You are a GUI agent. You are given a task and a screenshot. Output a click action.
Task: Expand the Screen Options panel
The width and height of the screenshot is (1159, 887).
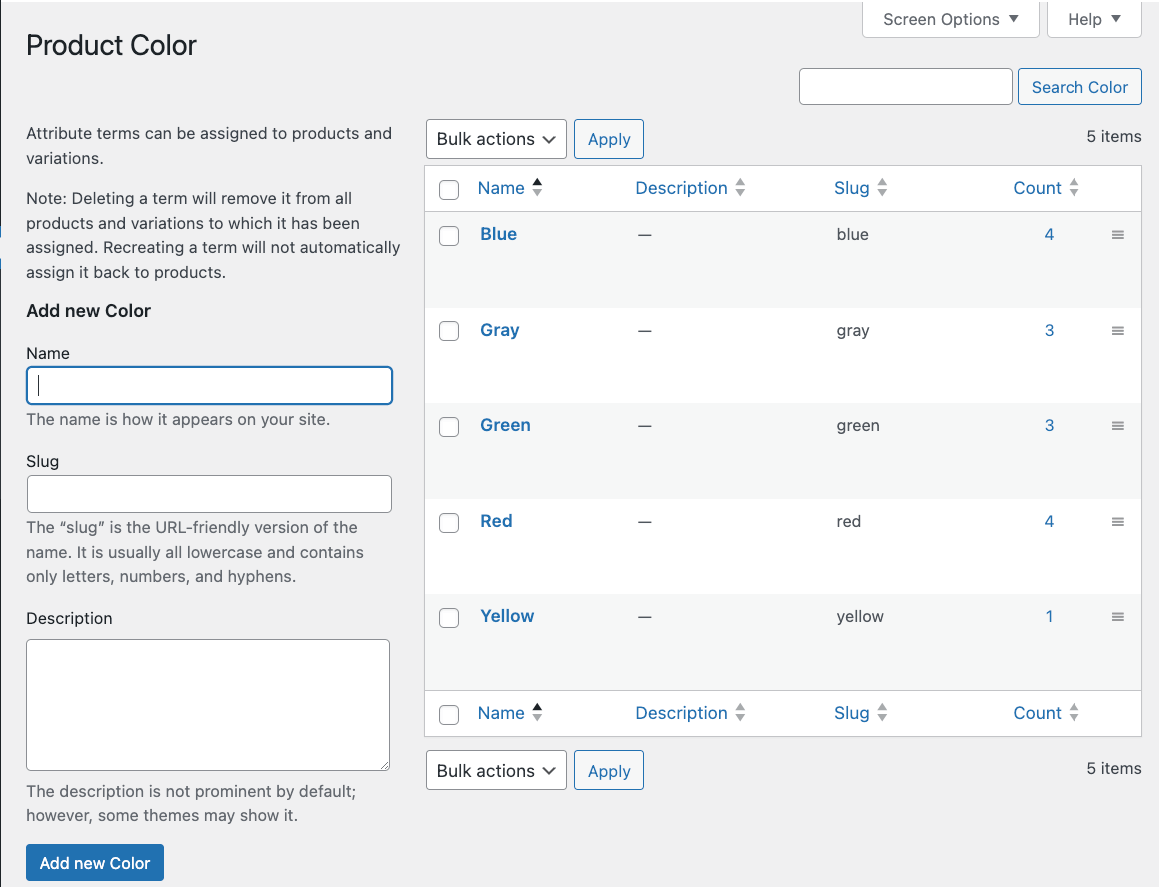pyautogui.click(x=951, y=19)
